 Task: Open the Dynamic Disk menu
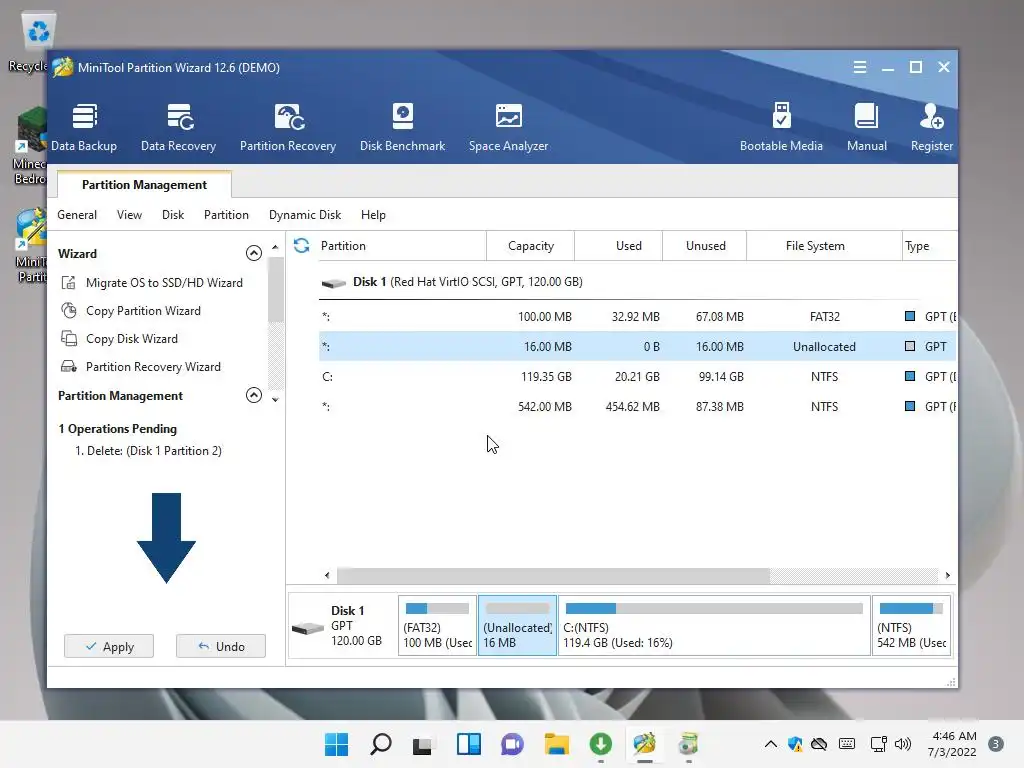305,215
